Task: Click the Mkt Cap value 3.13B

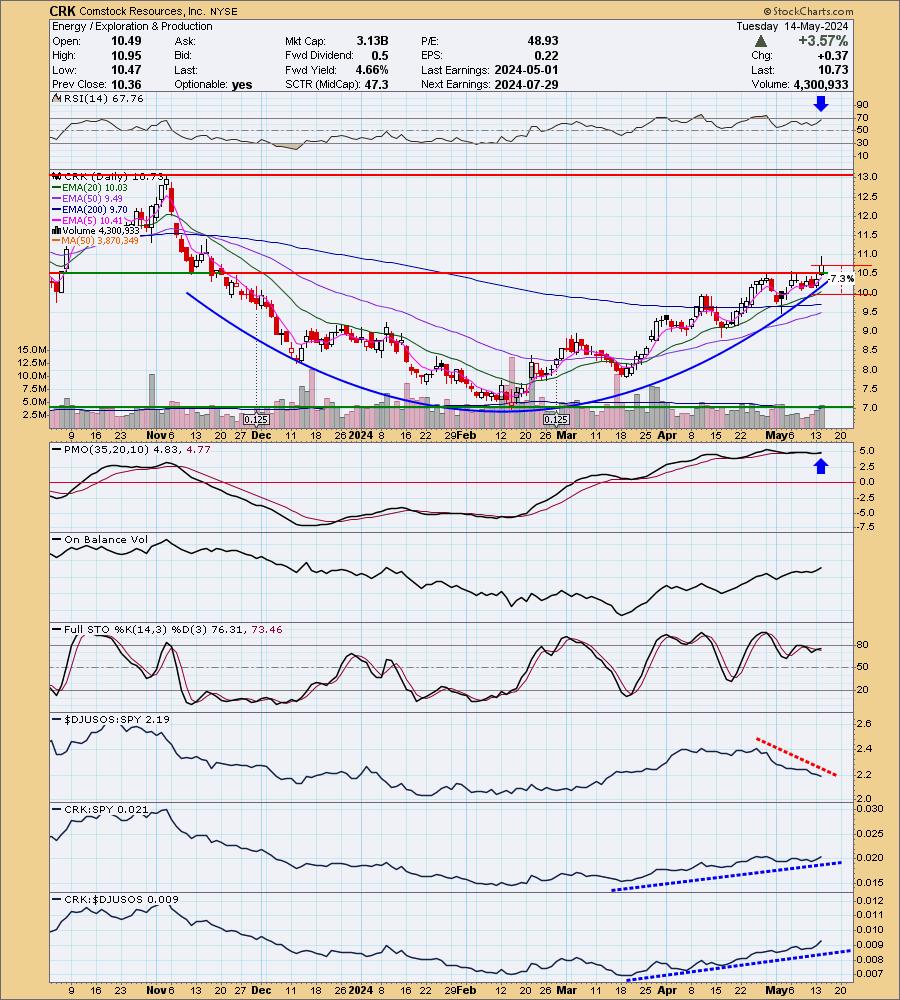Action: [373, 41]
